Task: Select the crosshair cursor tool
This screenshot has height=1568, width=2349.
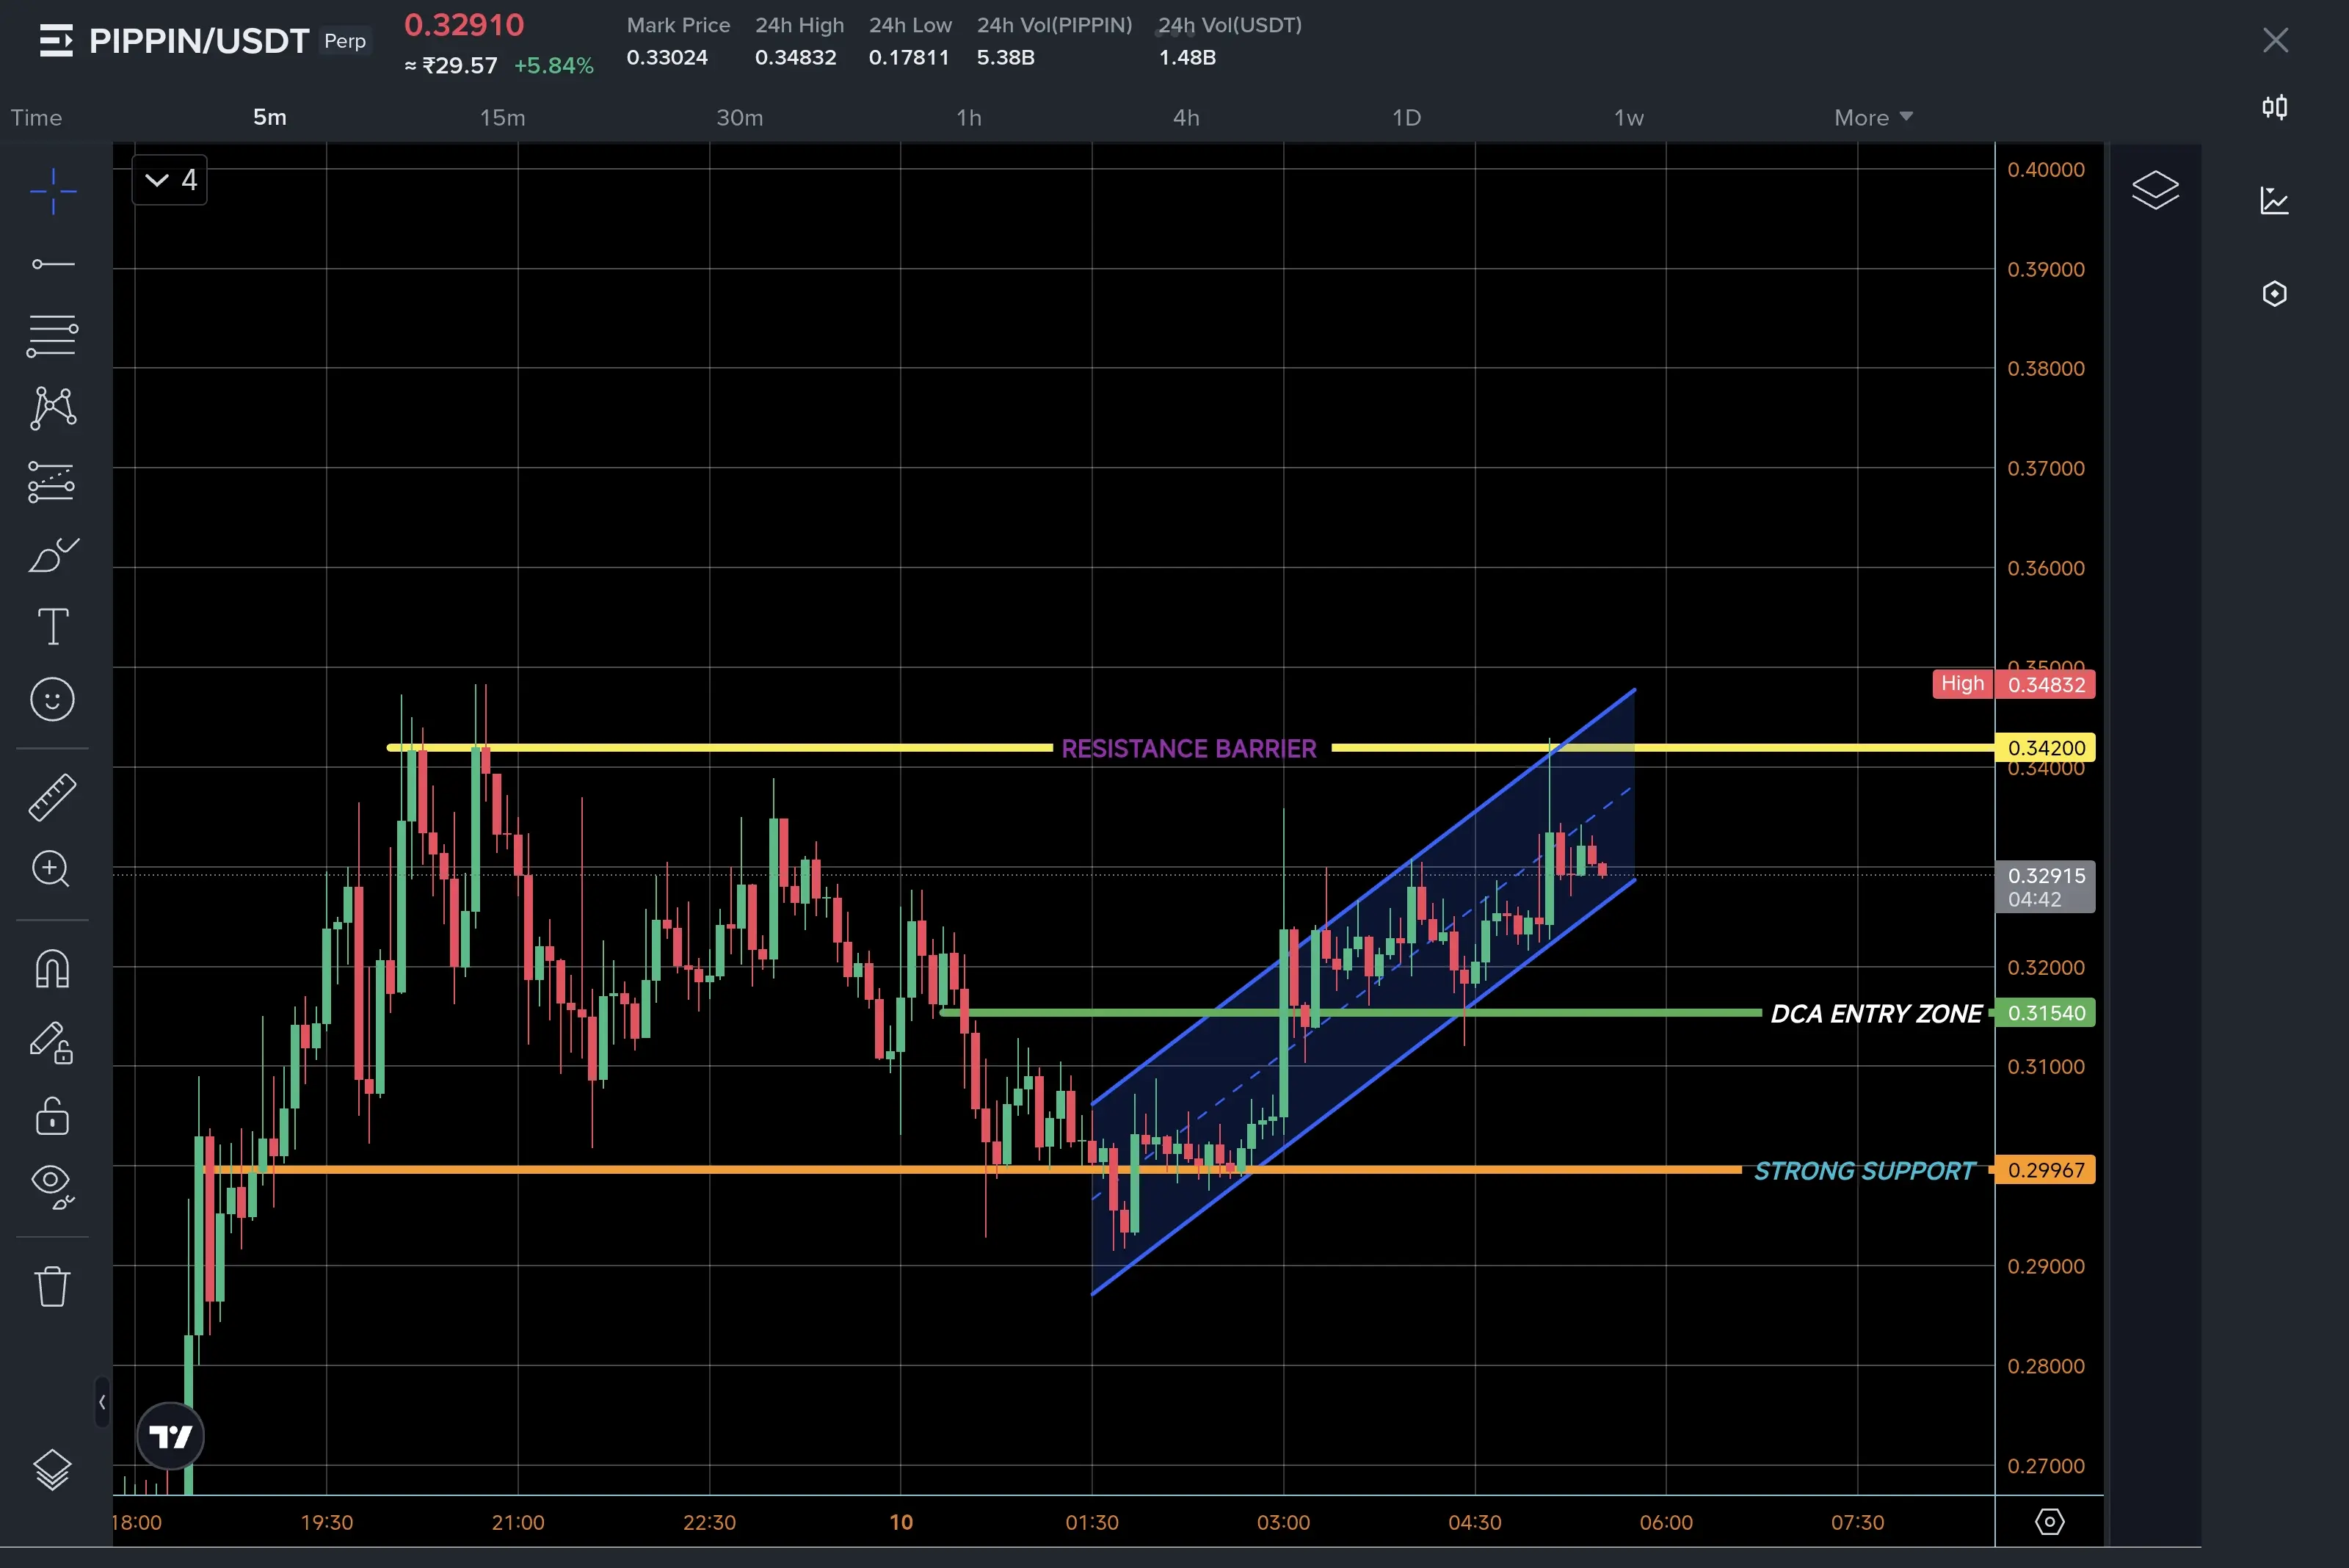Action: (x=52, y=191)
